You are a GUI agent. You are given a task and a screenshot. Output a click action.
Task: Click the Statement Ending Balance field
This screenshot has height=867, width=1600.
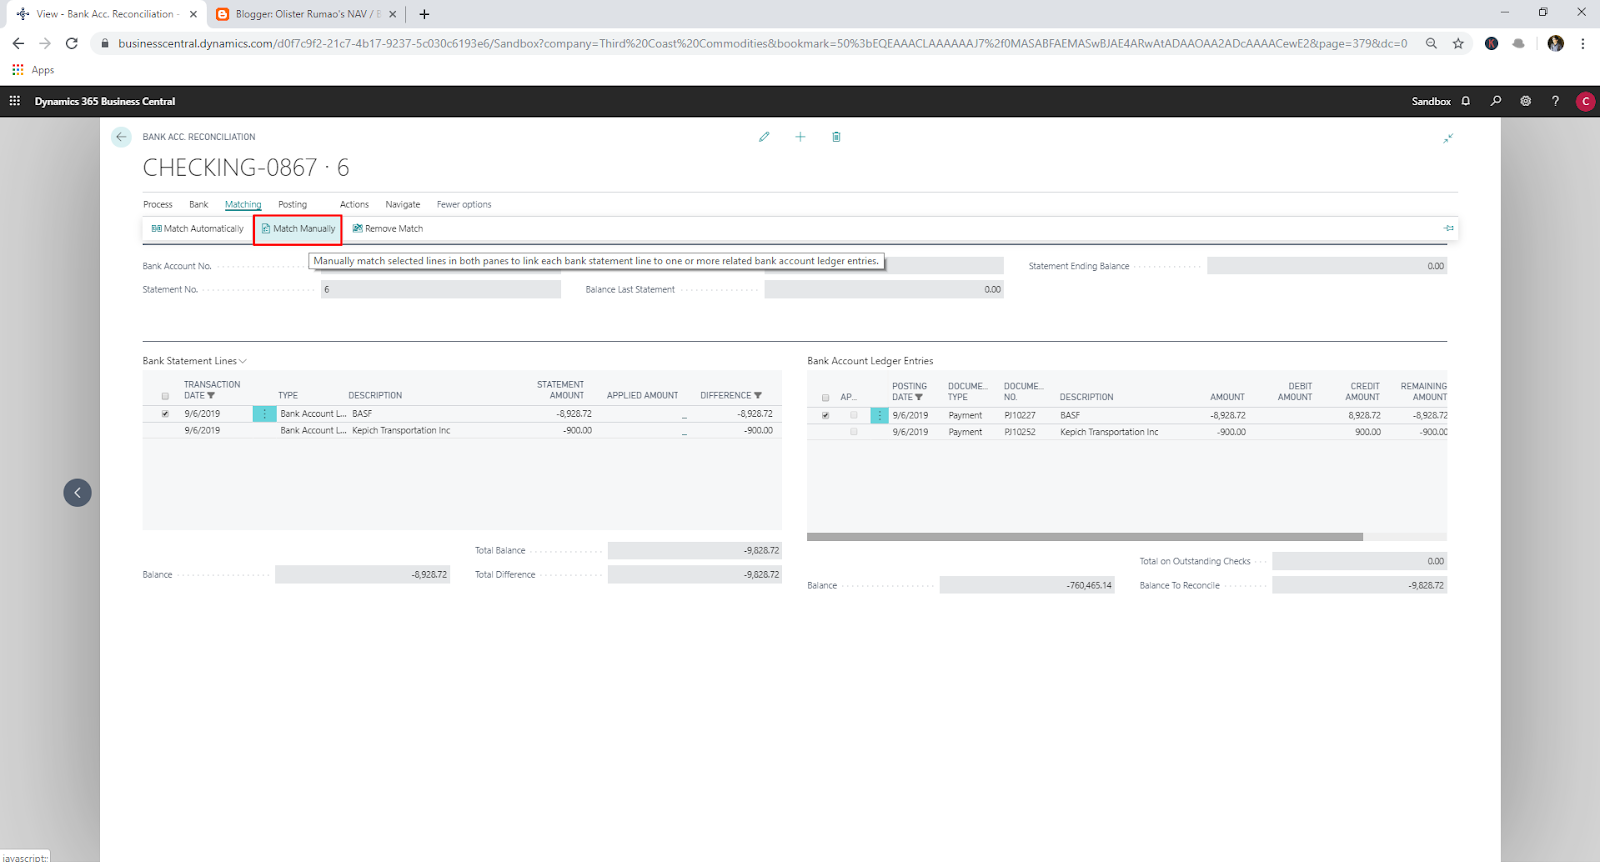[1327, 266]
